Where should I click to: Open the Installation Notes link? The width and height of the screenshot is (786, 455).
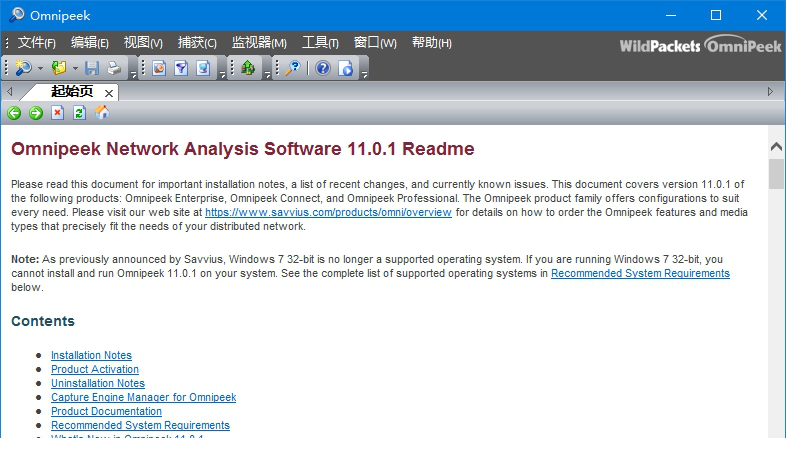tap(91, 355)
